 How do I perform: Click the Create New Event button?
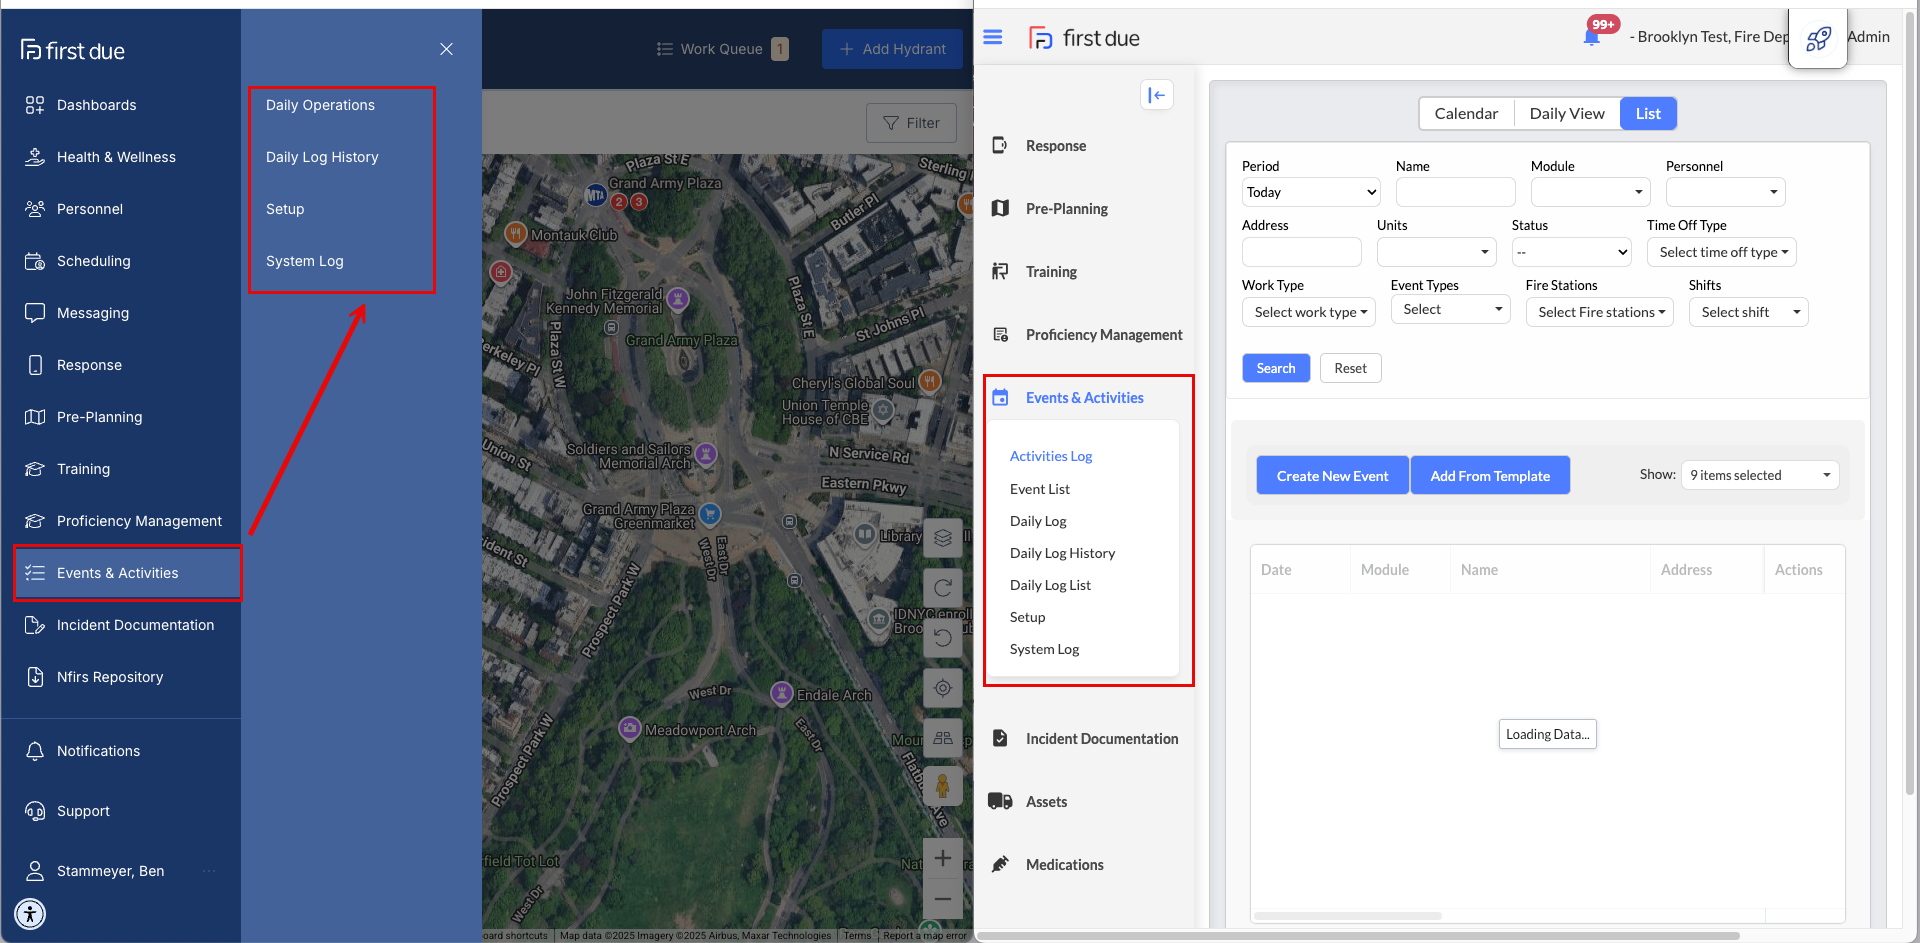pos(1332,475)
